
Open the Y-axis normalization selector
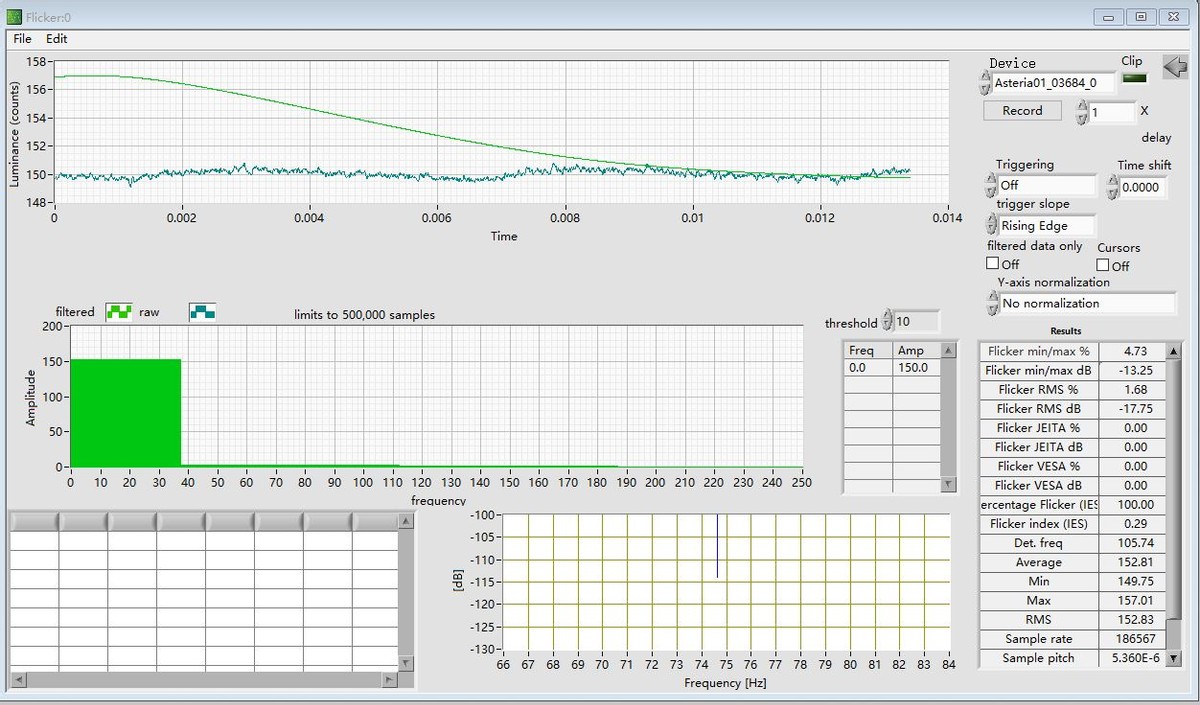1087,303
